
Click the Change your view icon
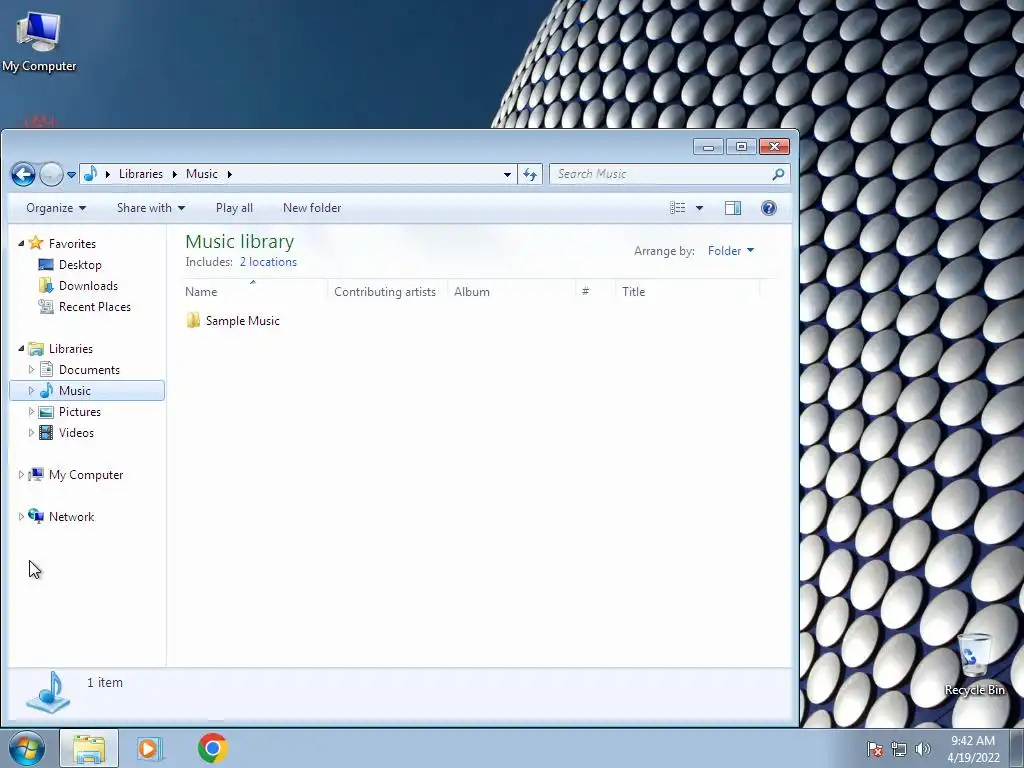(678, 208)
